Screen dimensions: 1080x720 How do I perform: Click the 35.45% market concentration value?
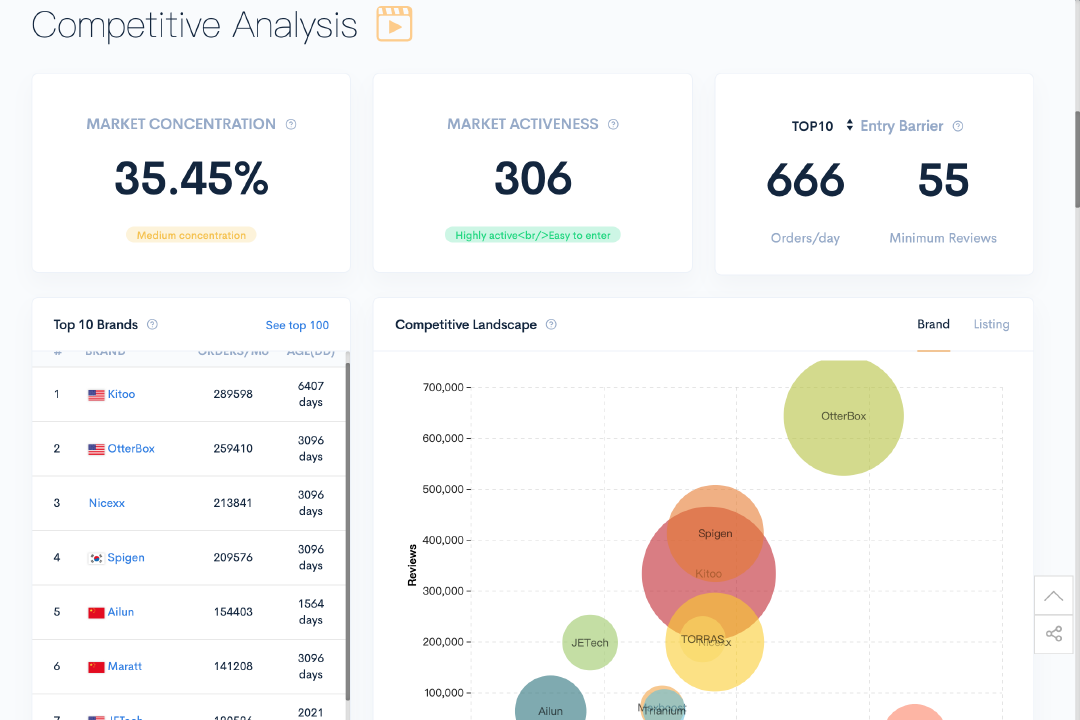click(x=191, y=178)
